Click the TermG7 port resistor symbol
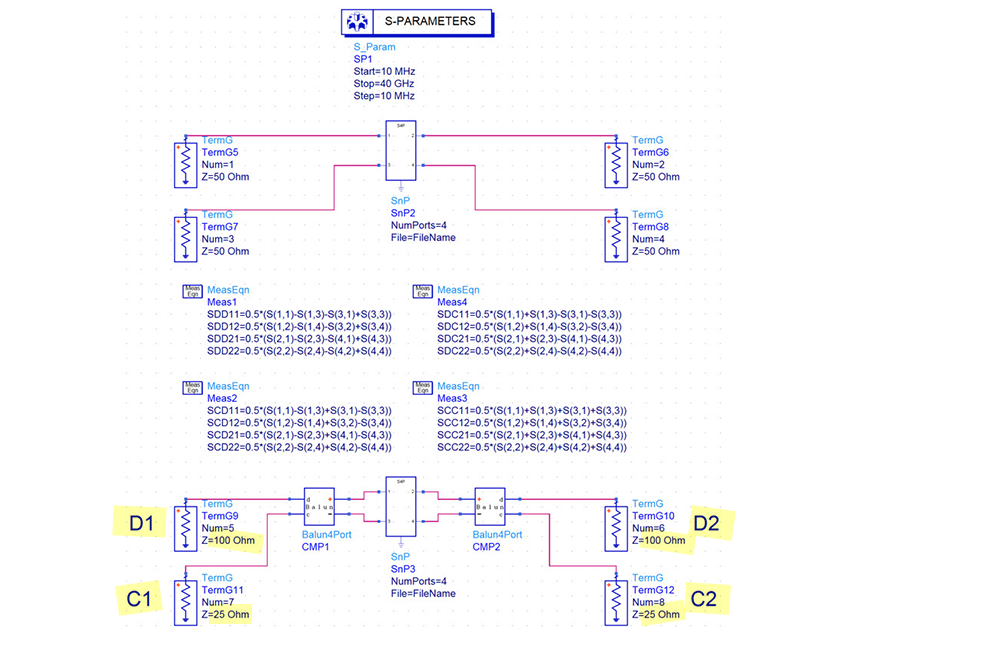Image resolution: width=995 pixels, height=648 pixels. click(185, 238)
